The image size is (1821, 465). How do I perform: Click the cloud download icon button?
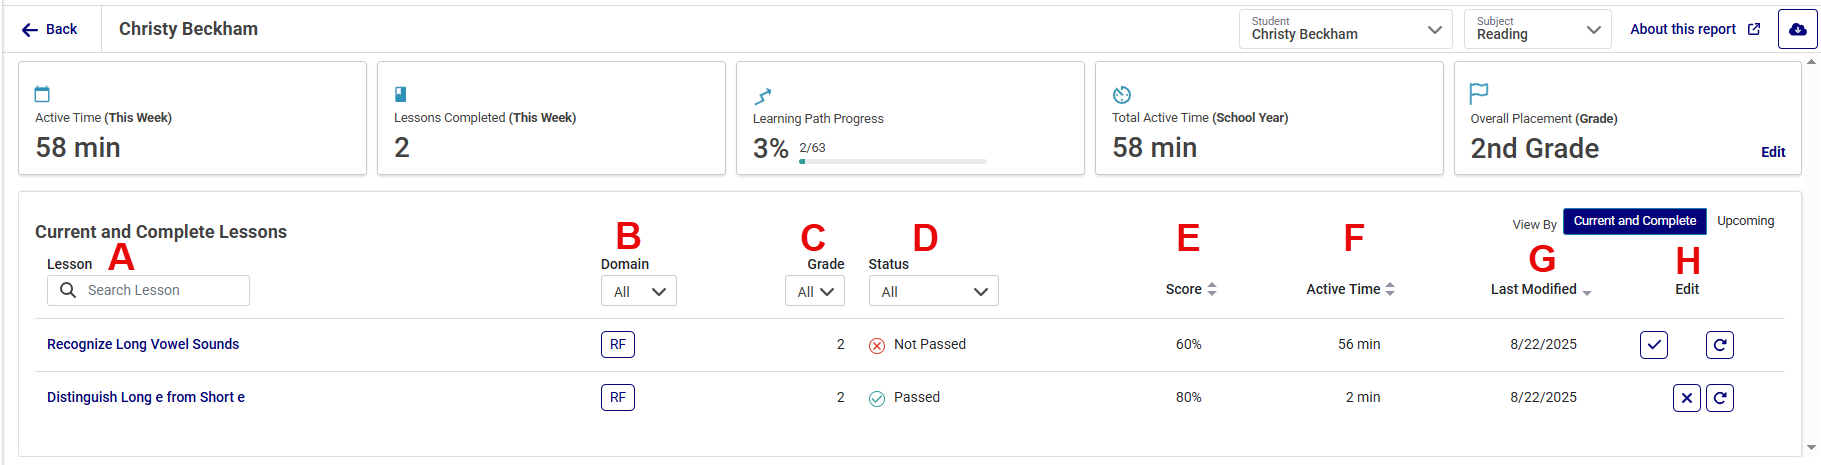pos(1797,29)
